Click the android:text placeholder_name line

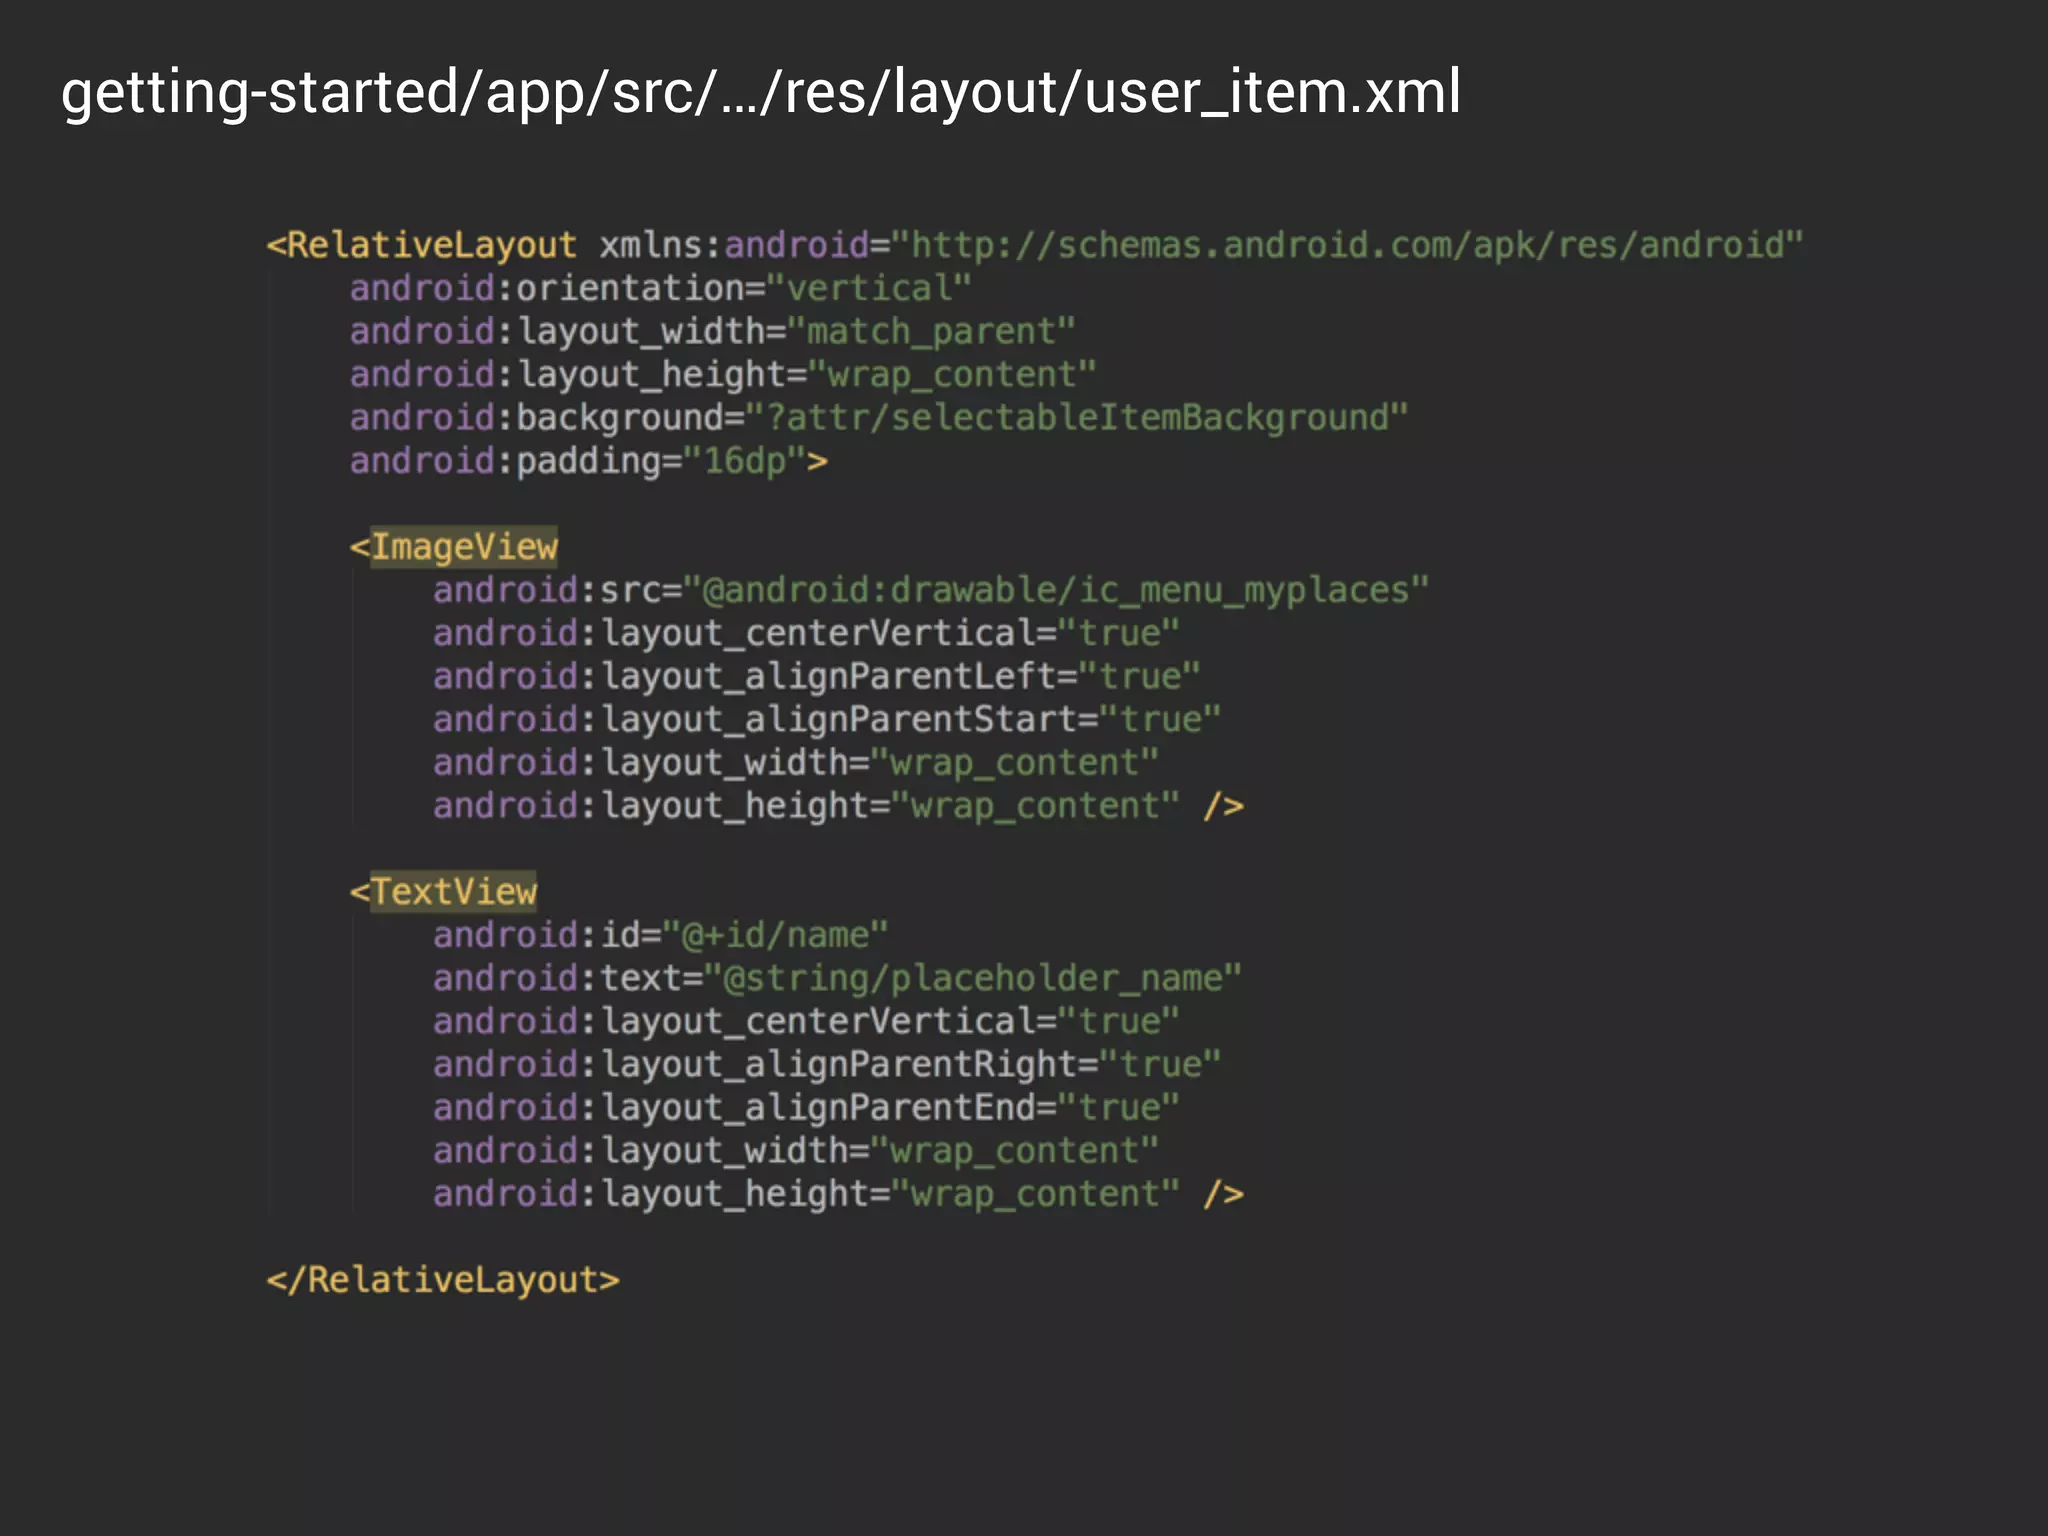coord(837,978)
